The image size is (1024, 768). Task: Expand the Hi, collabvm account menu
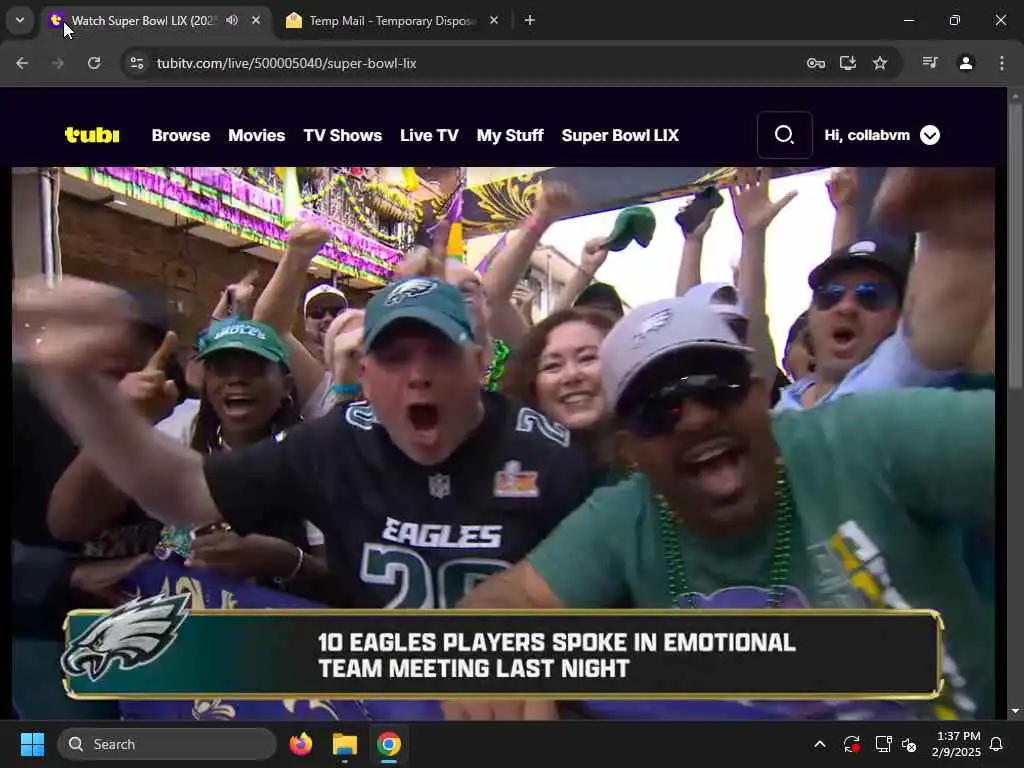tap(882, 135)
